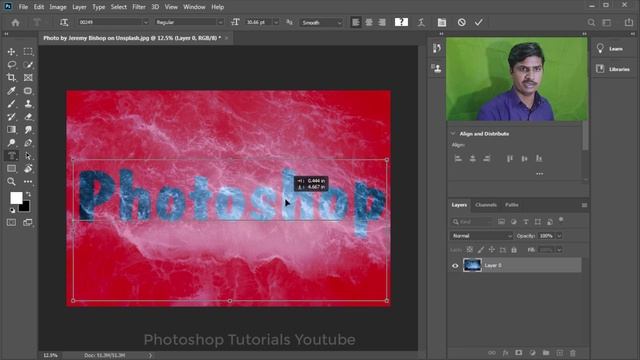Screen dimensions: 640x360
Task: Toggle Quick Mask mode
Action: coord(11,222)
